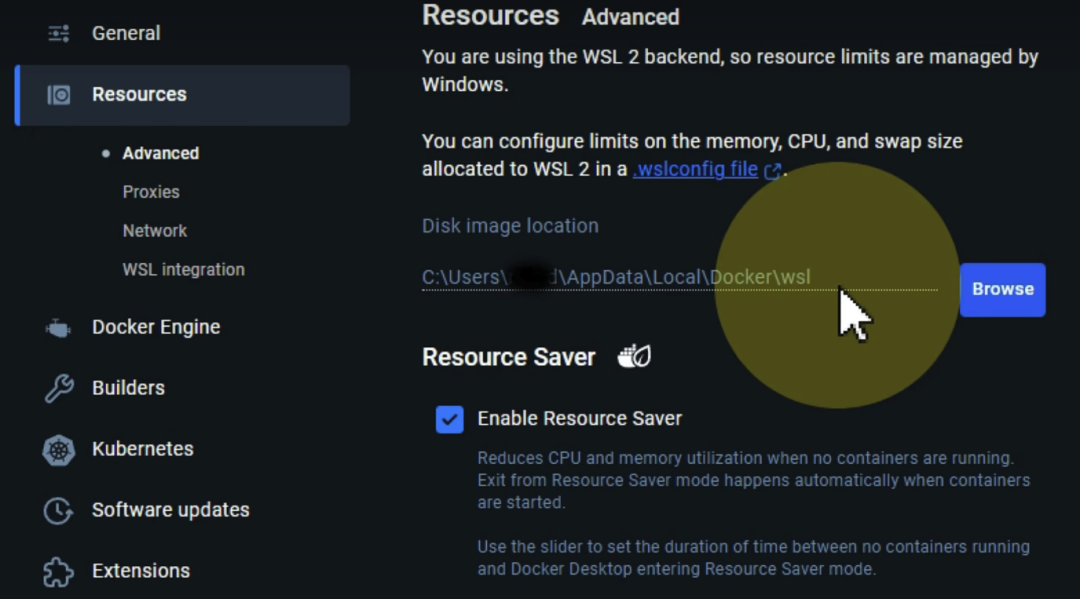Open the WSL integration section
The image size is (1080, 599).
tap(184, 269)
